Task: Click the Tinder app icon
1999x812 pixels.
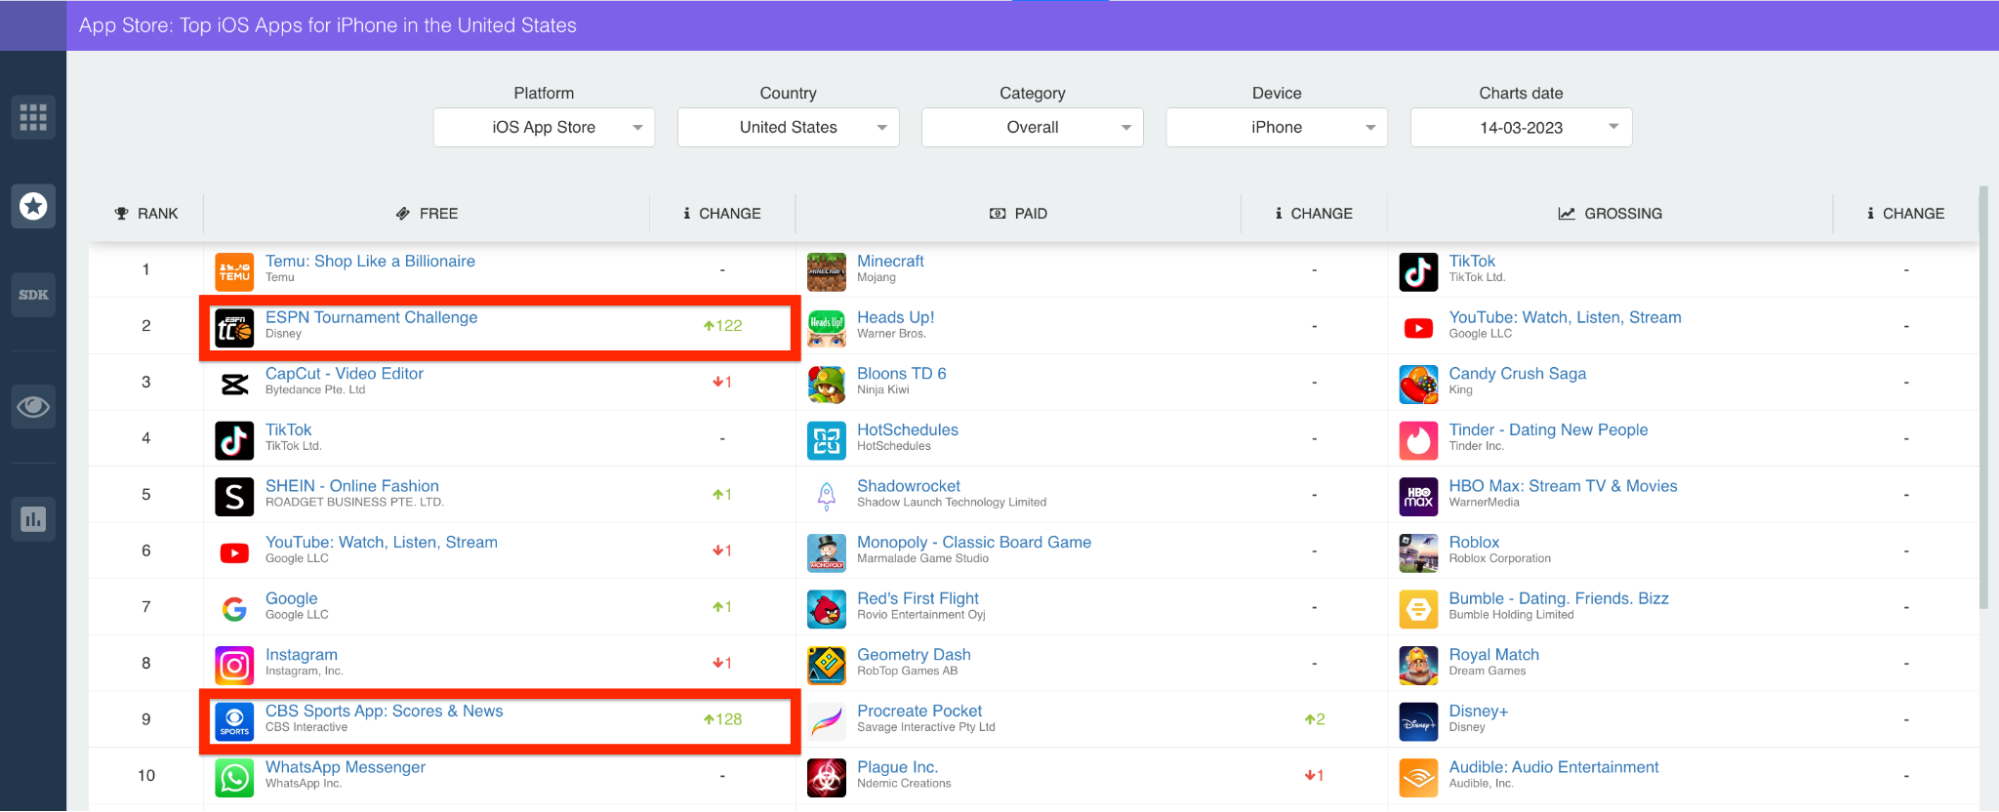Action: (x=1418, y=440)
